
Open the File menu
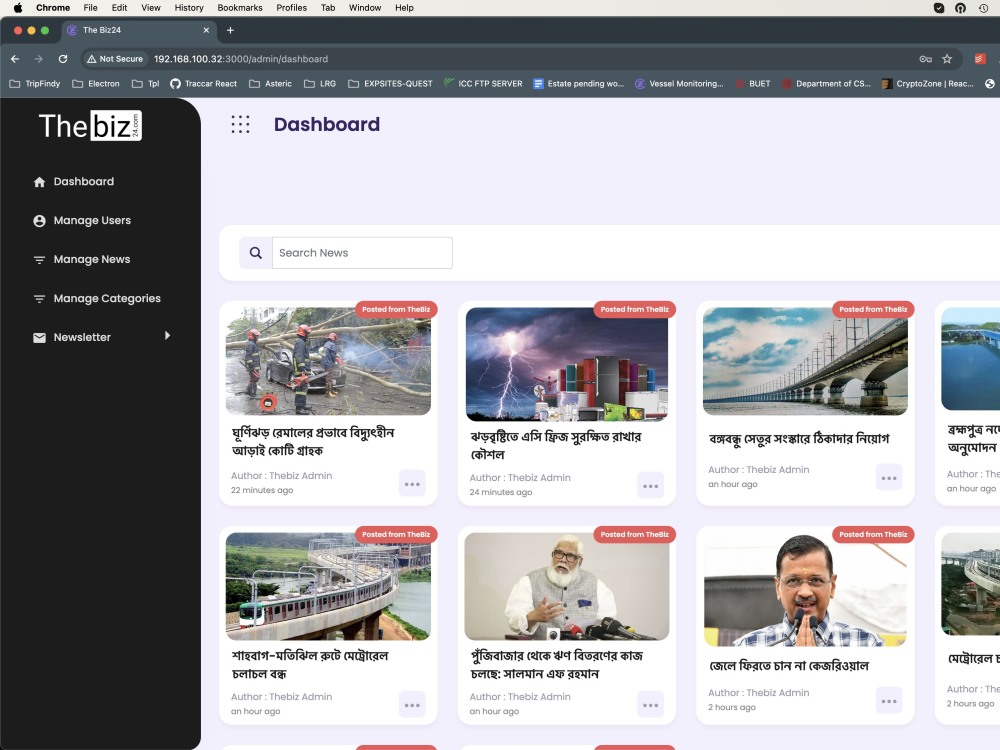(x=91, y=8)
